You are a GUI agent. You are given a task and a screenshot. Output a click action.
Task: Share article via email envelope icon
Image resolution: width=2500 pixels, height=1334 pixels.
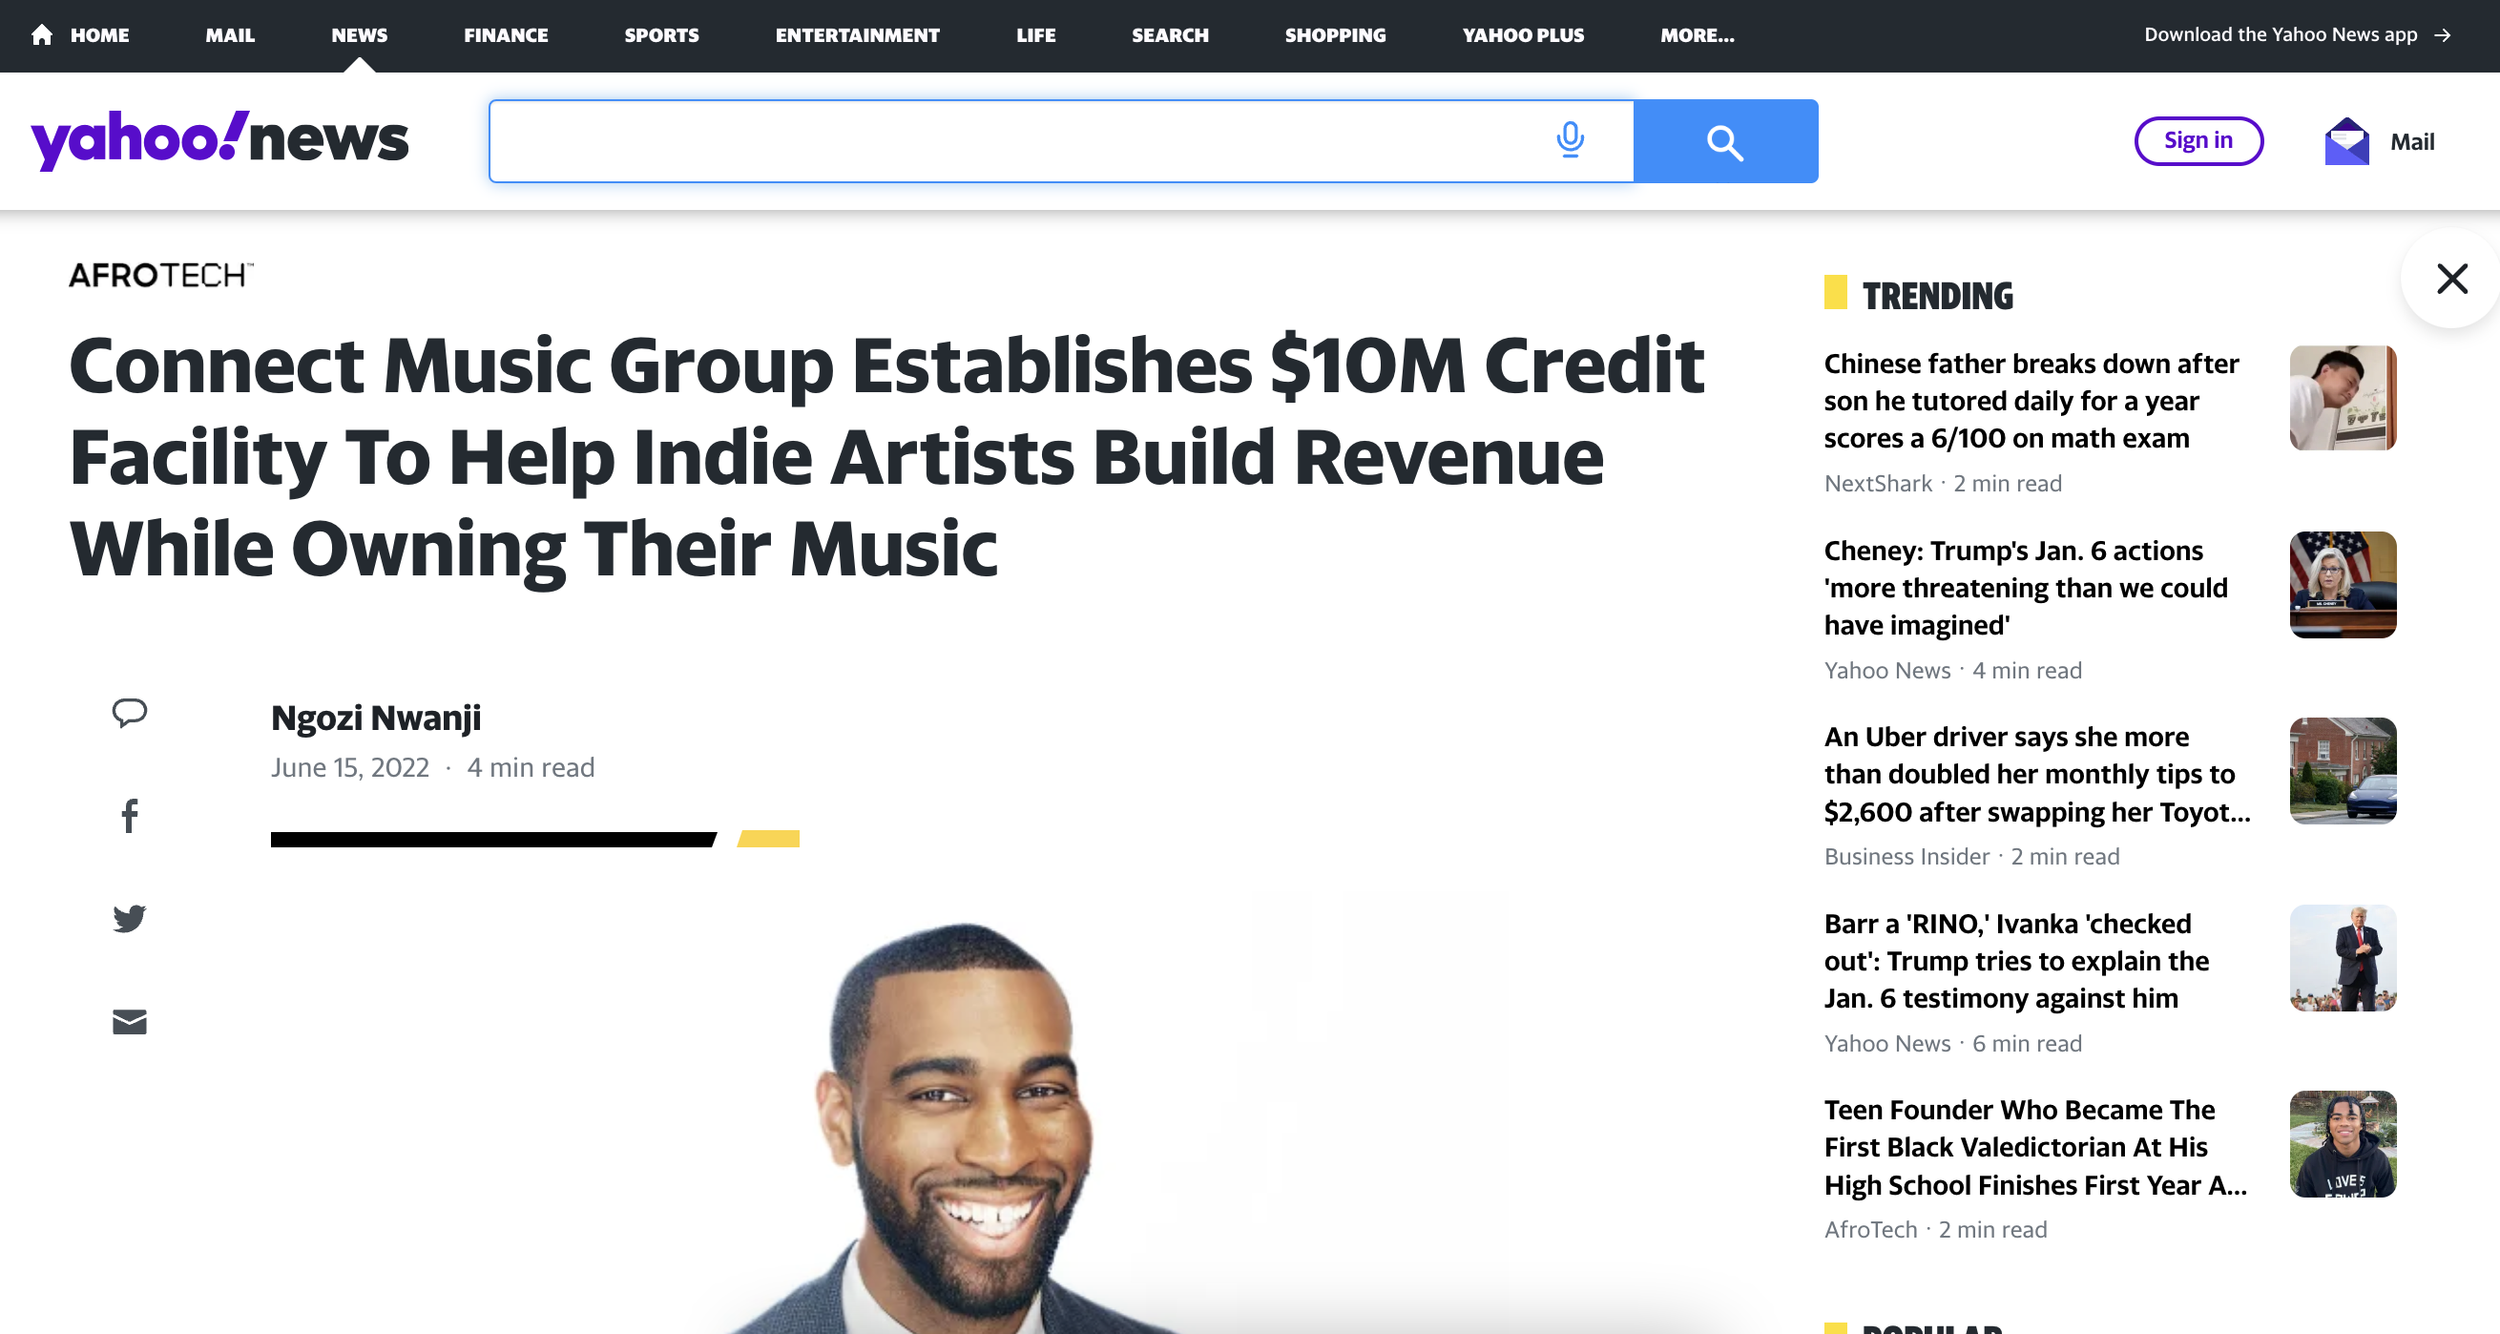tap(129, 1022)
